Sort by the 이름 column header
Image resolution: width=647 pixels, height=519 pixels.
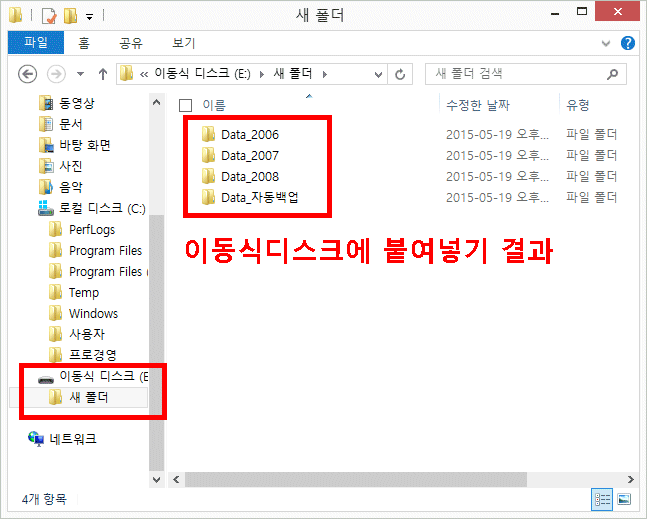tap(214, 105)
